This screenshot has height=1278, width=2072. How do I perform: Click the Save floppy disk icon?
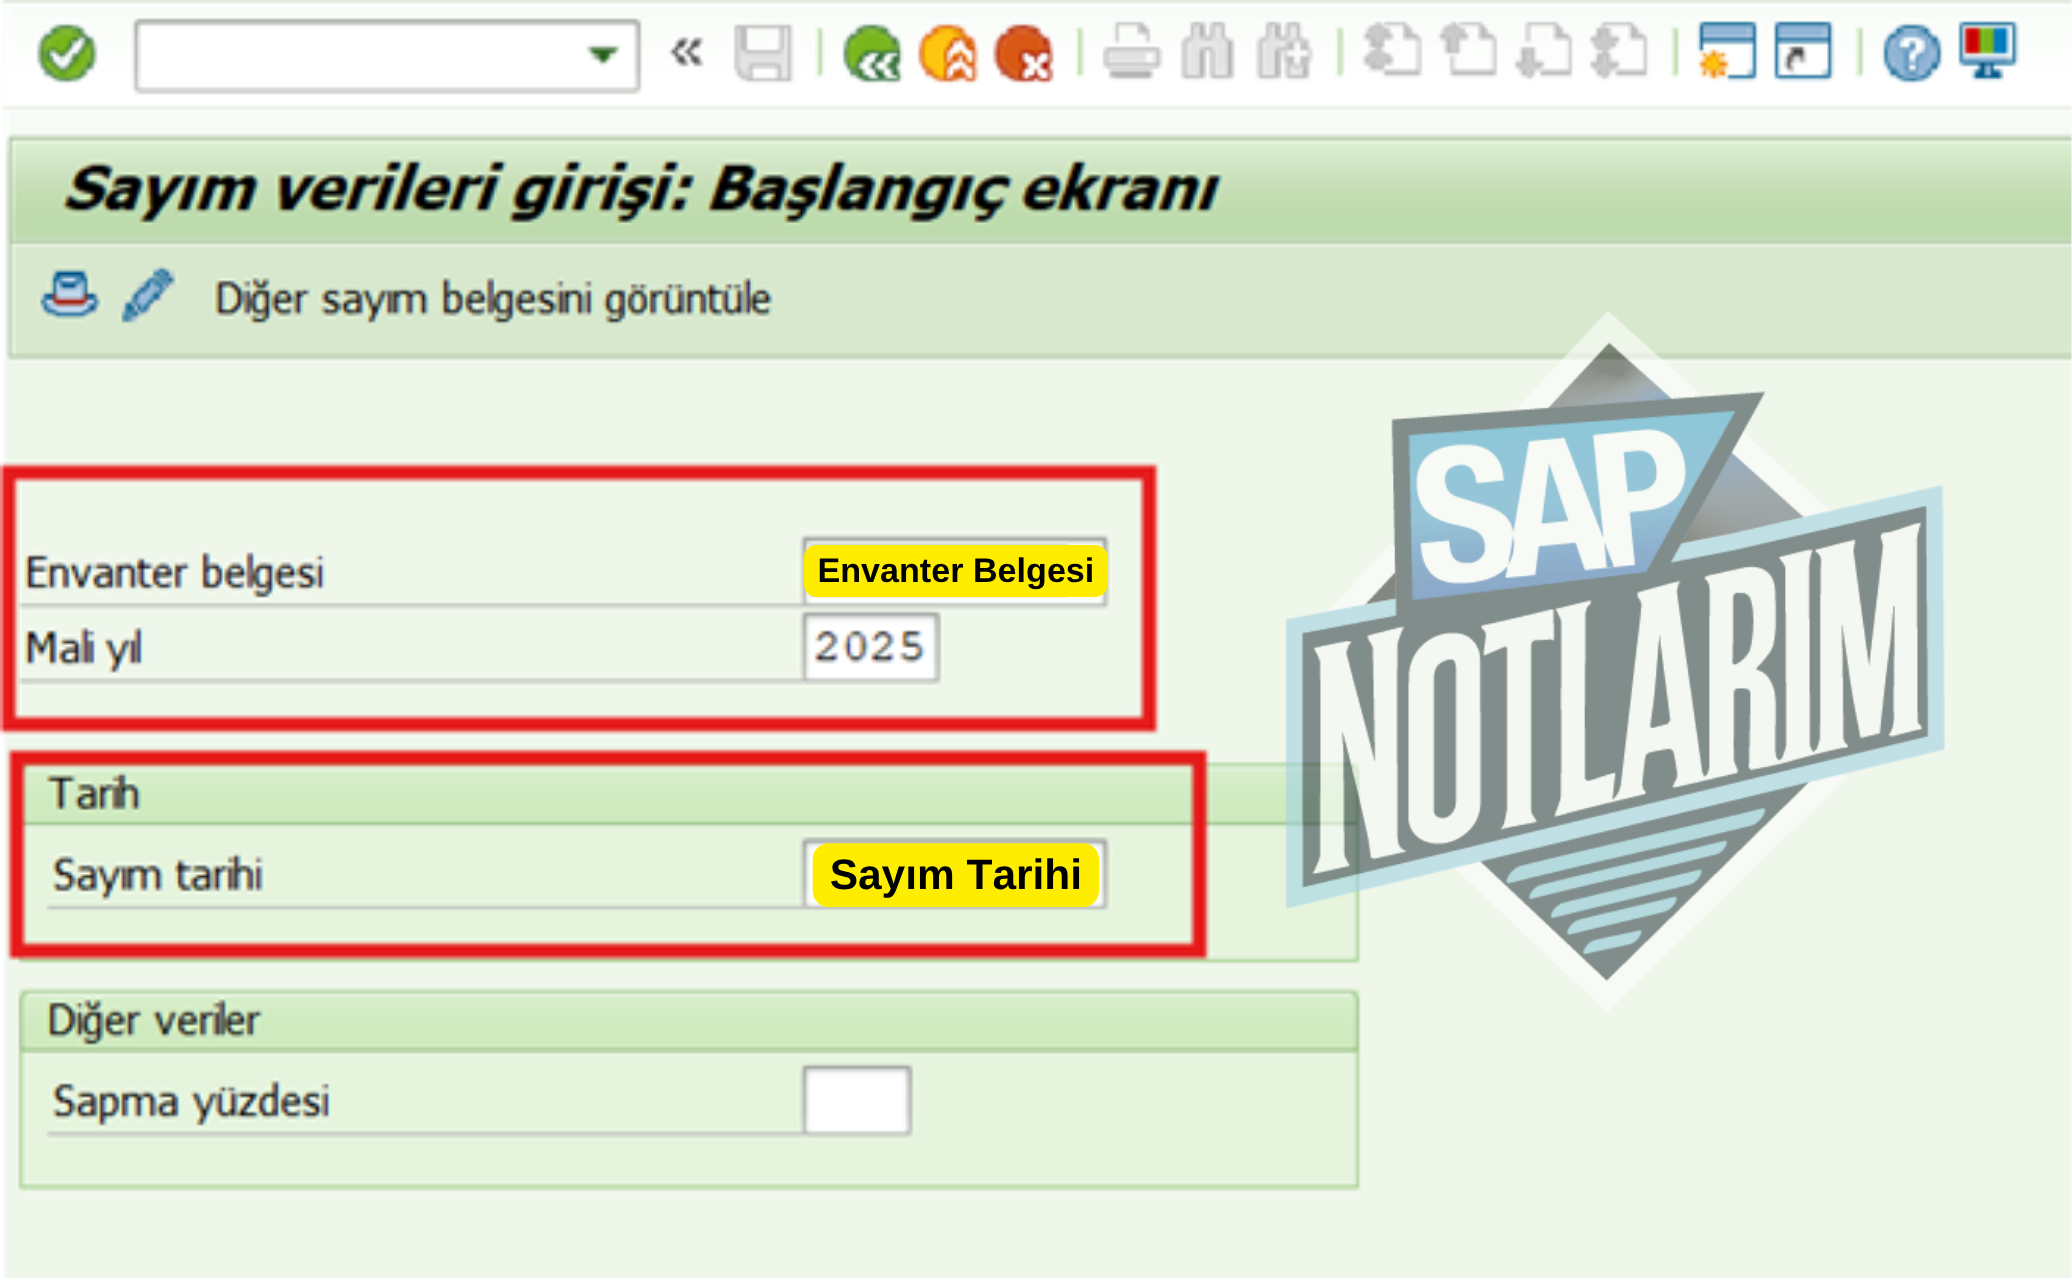tap(763, 54)
